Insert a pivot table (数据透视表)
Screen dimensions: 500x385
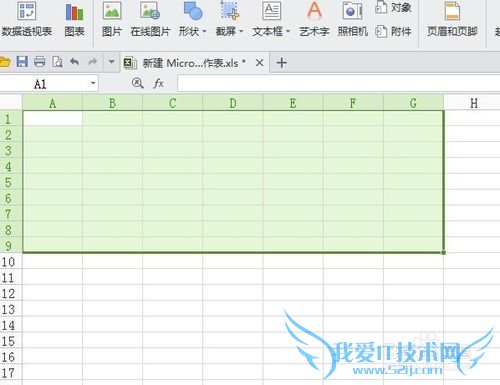[27, 19]
